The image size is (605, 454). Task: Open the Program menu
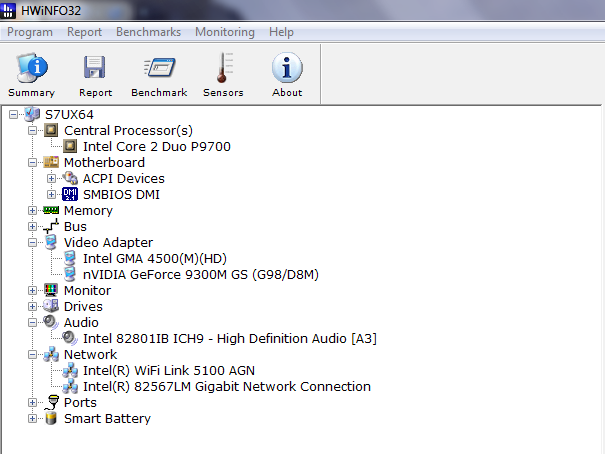[x=30, y=32]
